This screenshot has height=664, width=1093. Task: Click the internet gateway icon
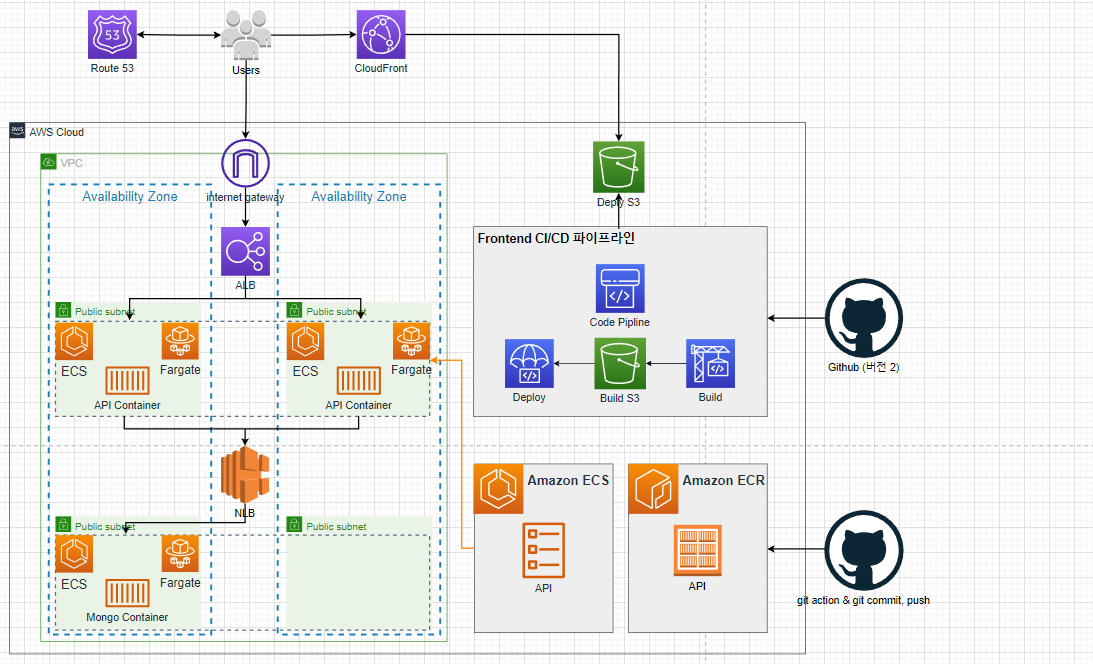click(245, 163)
